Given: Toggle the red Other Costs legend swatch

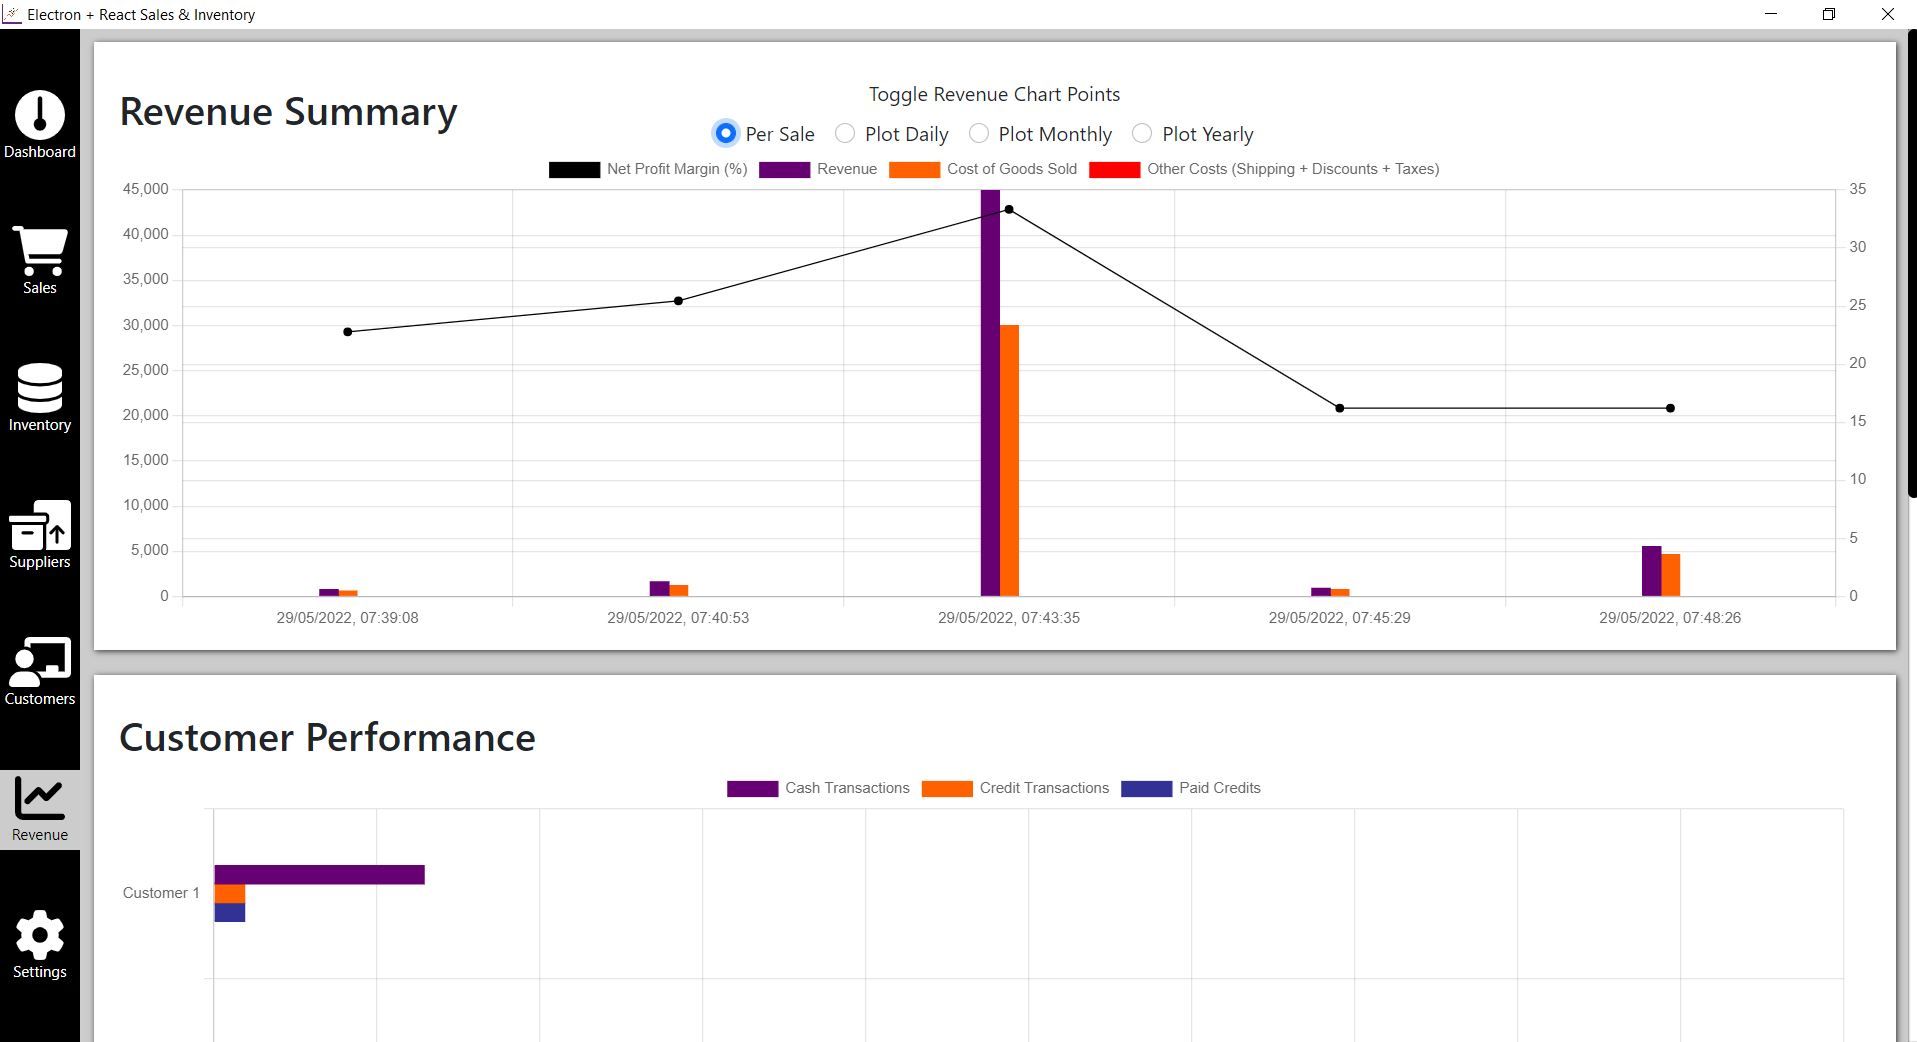Looking at the screenshot, I should [x=1114, y=170].
